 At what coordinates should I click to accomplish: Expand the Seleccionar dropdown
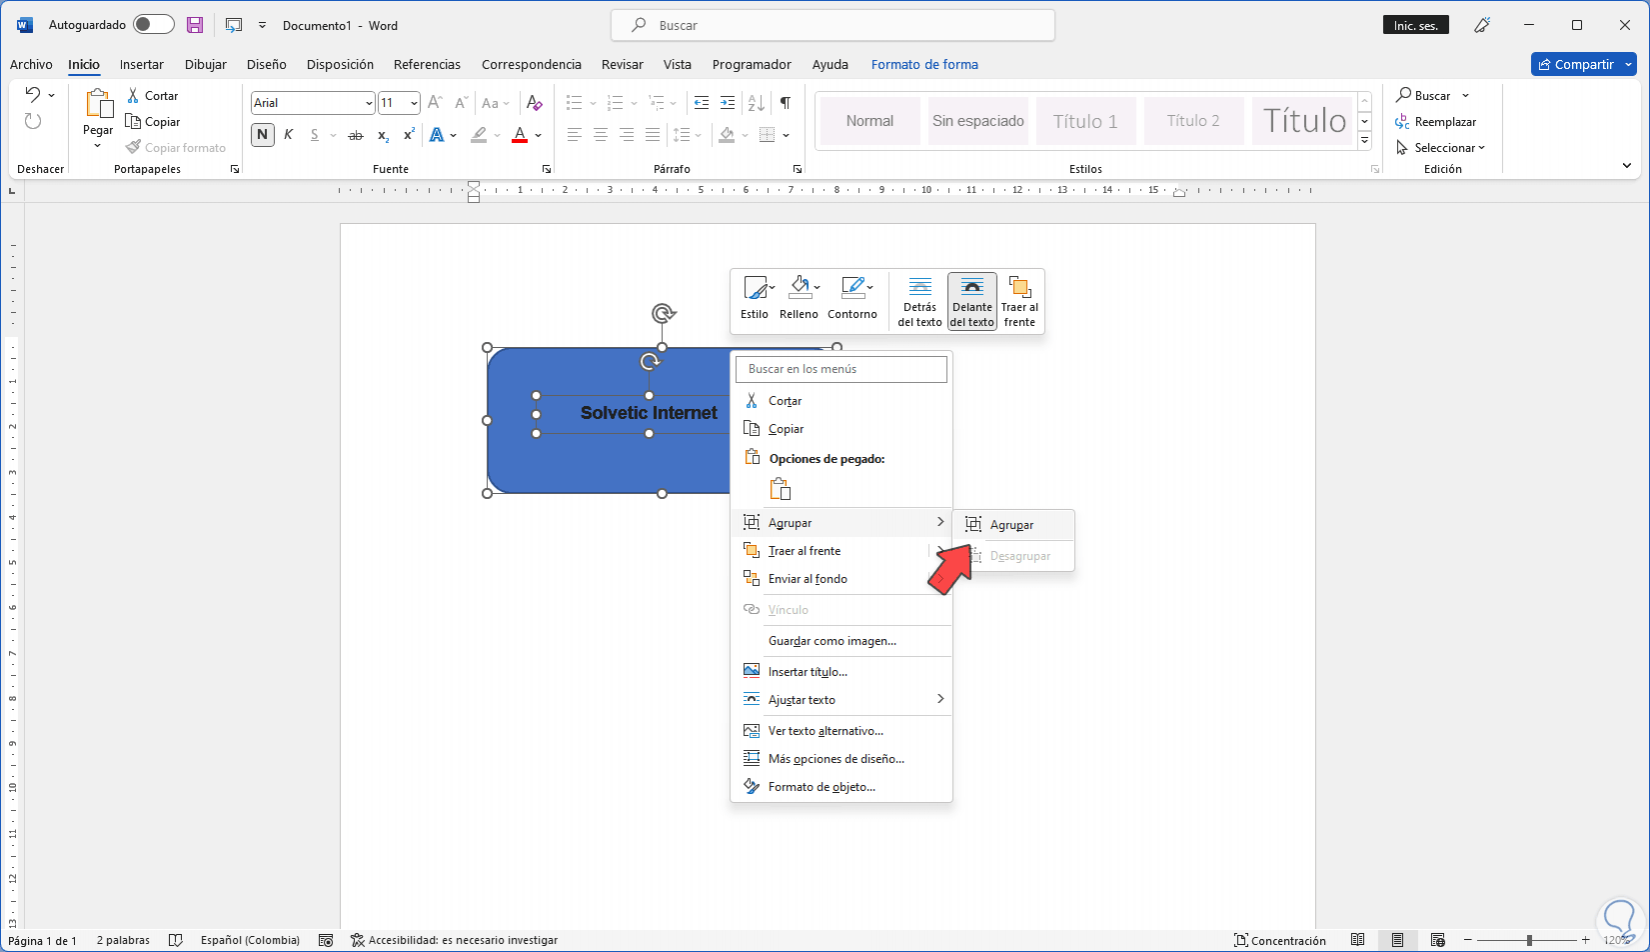coord(1441,147)
